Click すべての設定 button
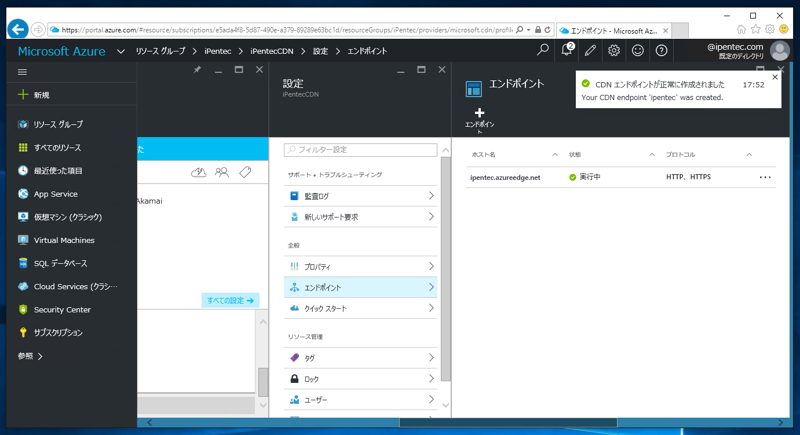The width and height of the screenshot is (800, 435). pos(230,300)
